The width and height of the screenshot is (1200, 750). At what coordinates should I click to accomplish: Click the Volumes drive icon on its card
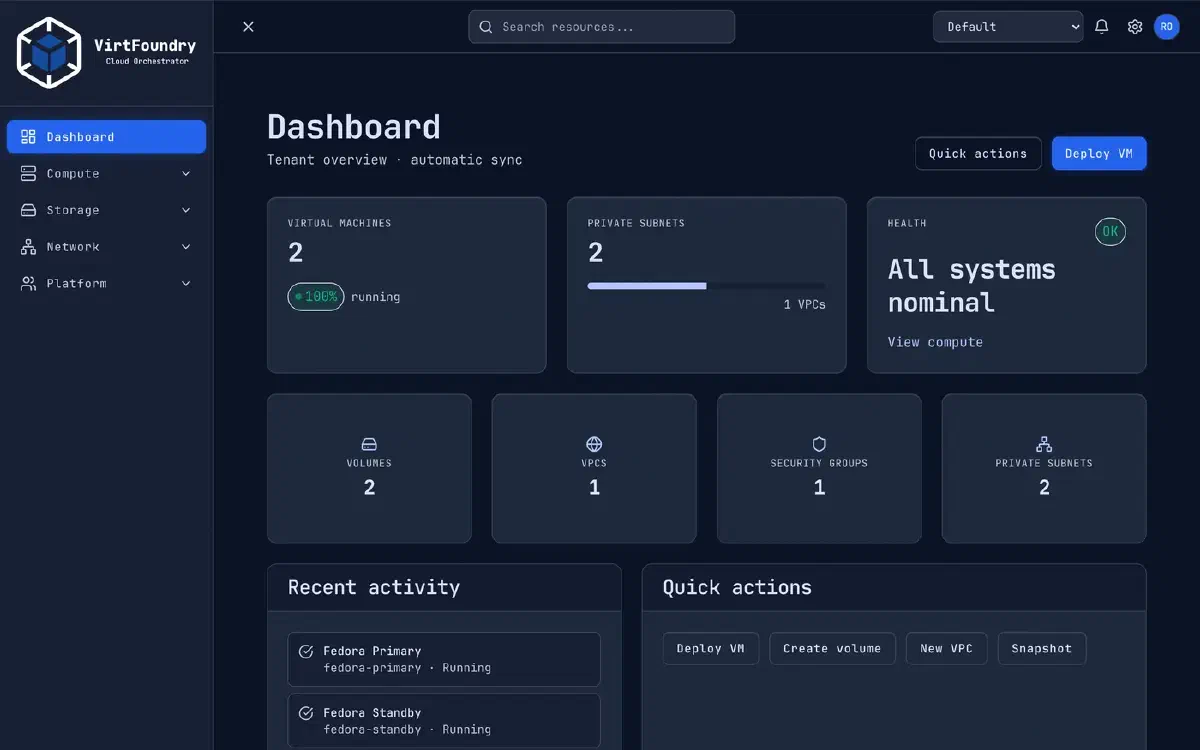(x=369, y=444)
